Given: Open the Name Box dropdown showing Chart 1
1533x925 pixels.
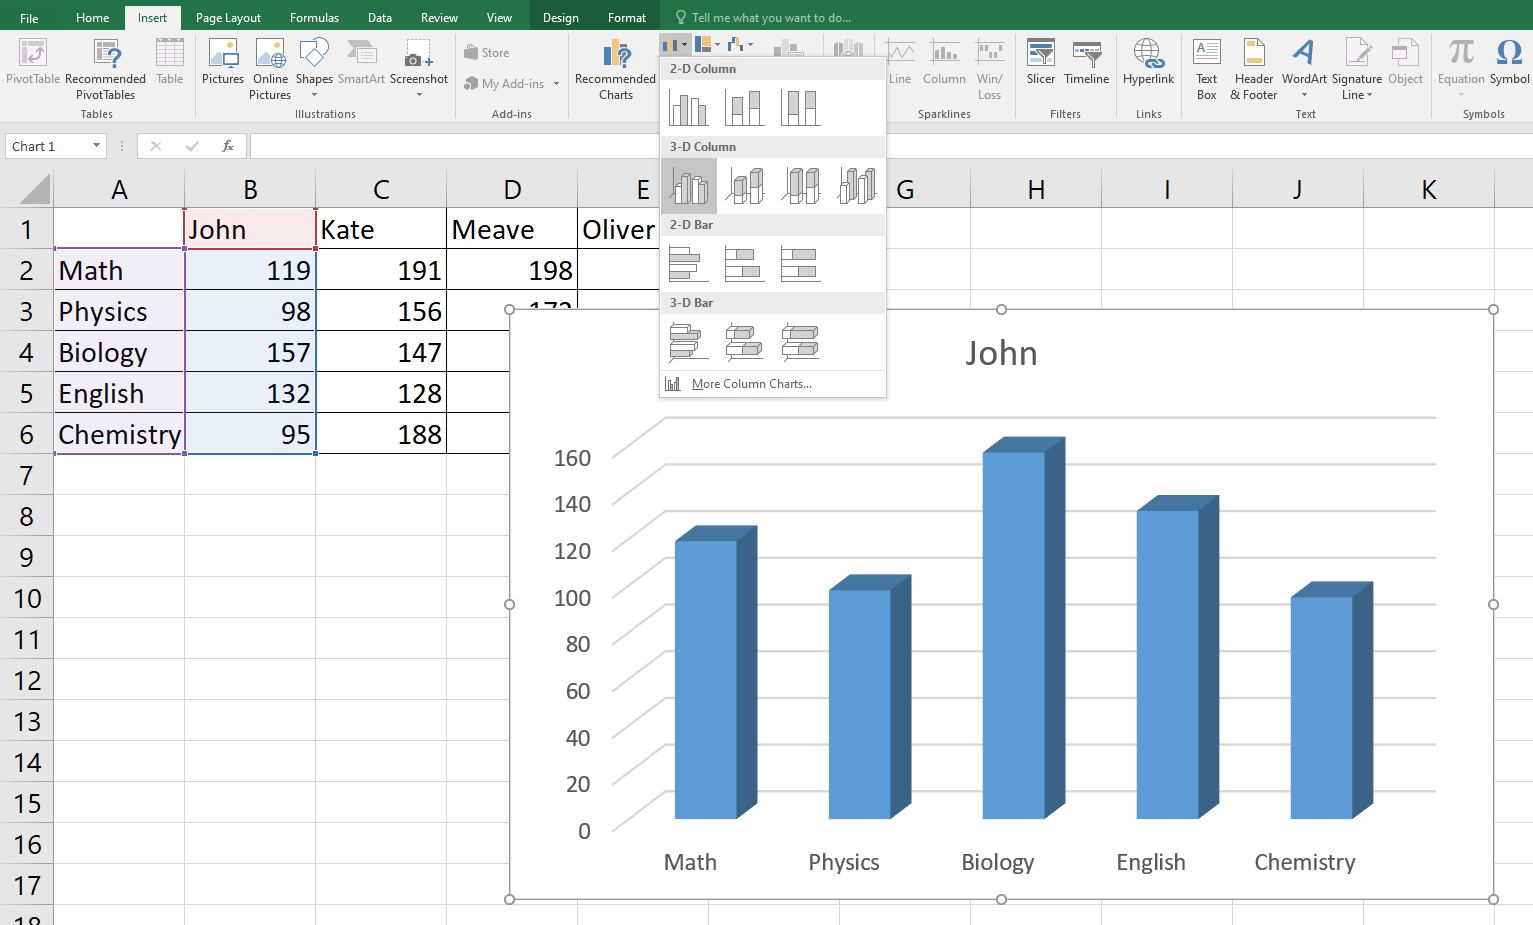Looking at the screenshot, I should pyautogui.click(x=98, y=146).
